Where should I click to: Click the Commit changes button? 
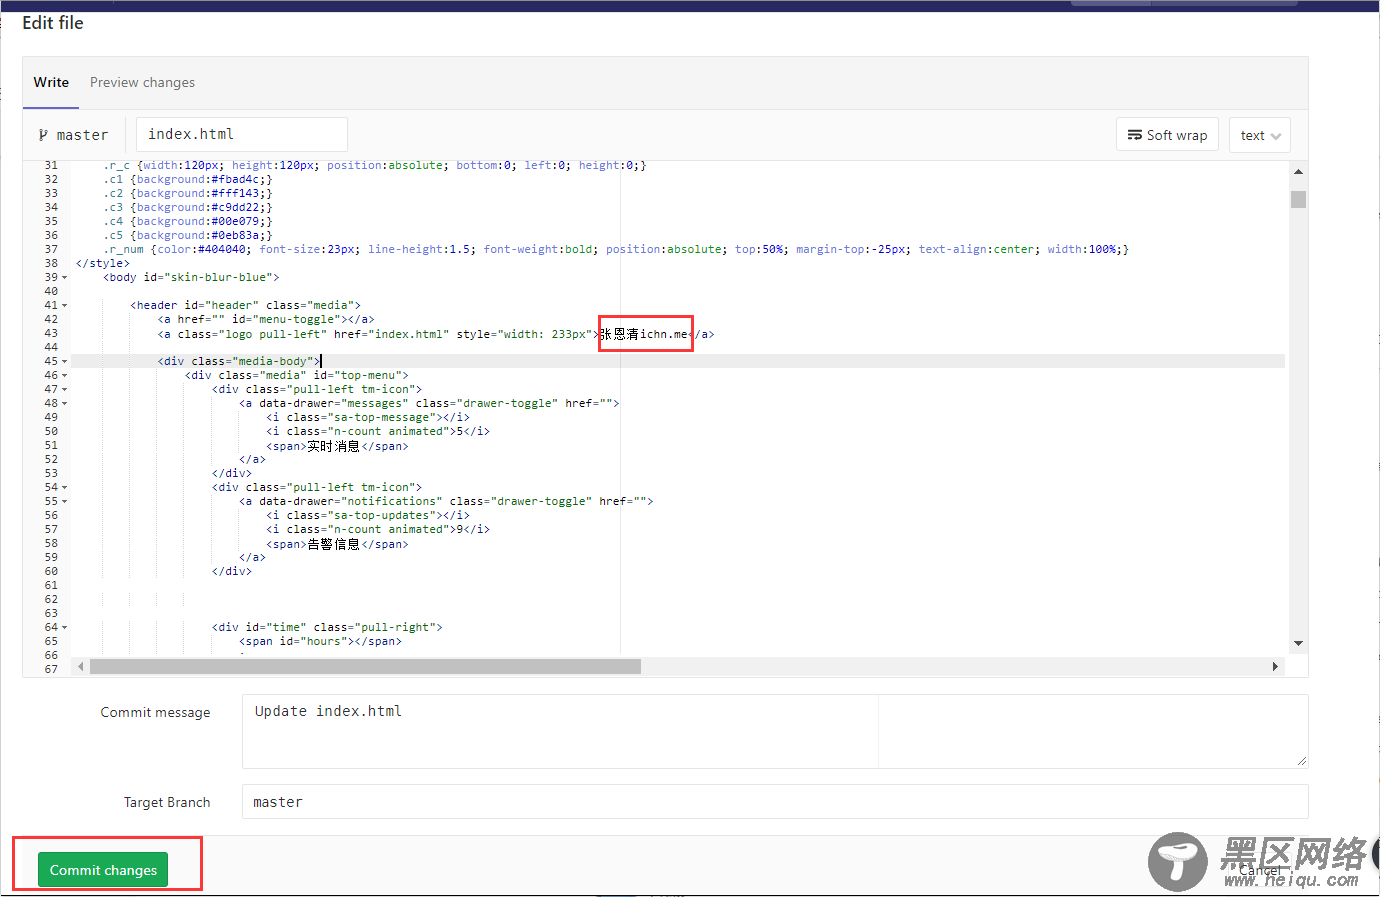[x=103, y=870]
